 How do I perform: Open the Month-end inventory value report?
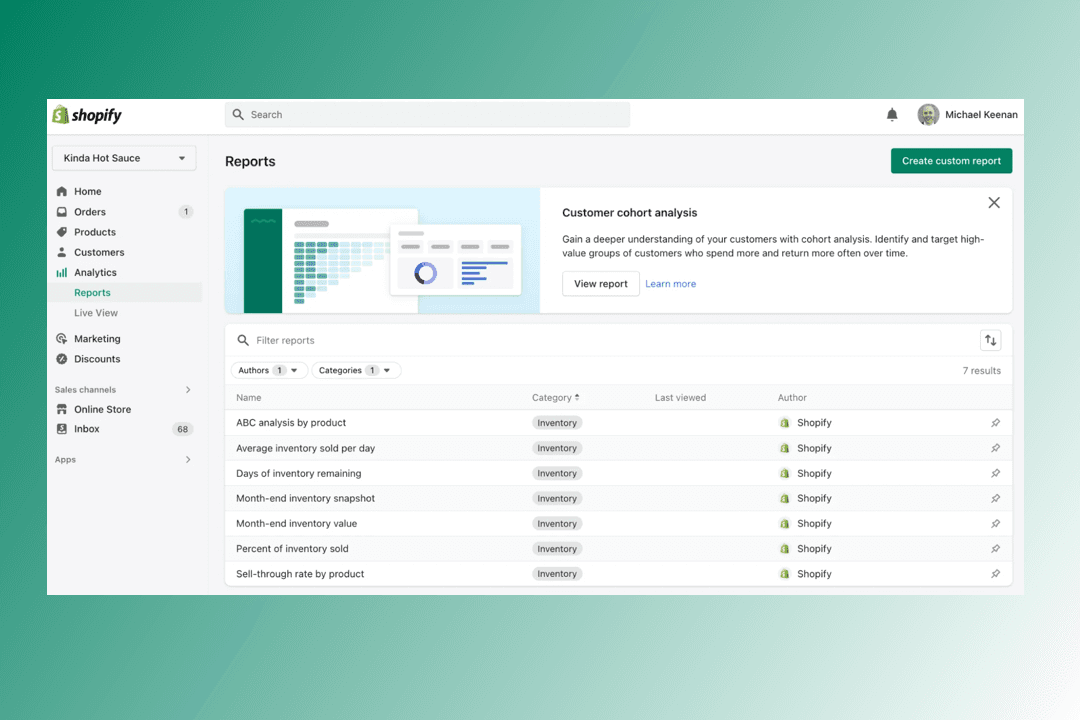pyautogui.click(x=296, y=524)
